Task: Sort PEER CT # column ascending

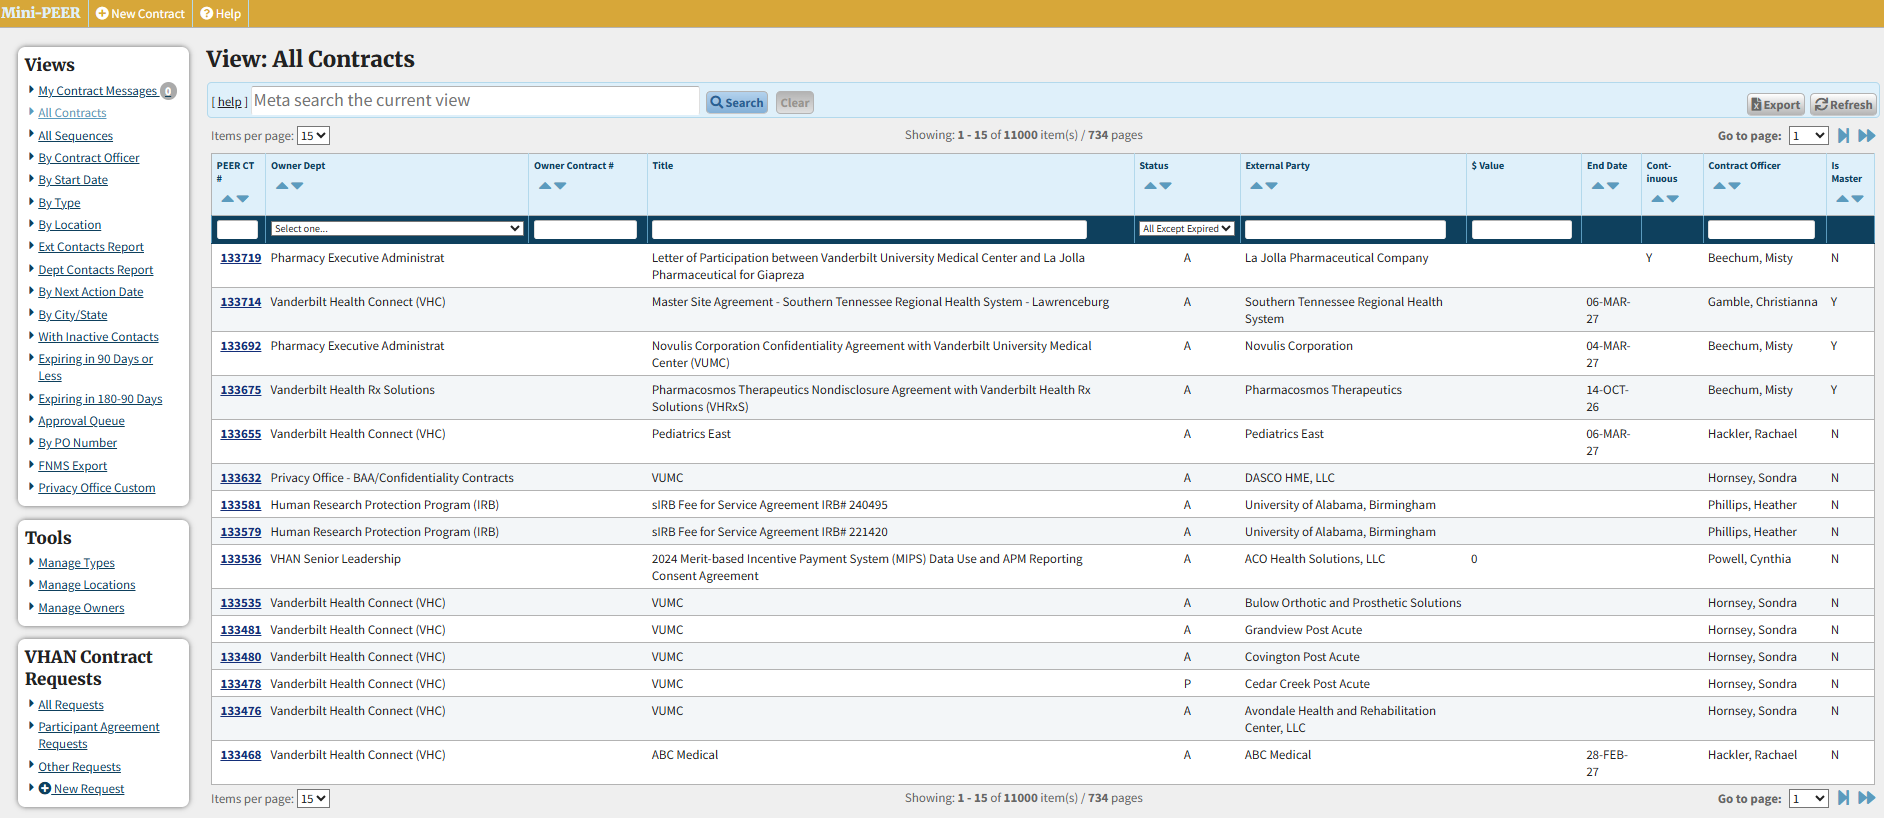Action: (x=228, y=199)
